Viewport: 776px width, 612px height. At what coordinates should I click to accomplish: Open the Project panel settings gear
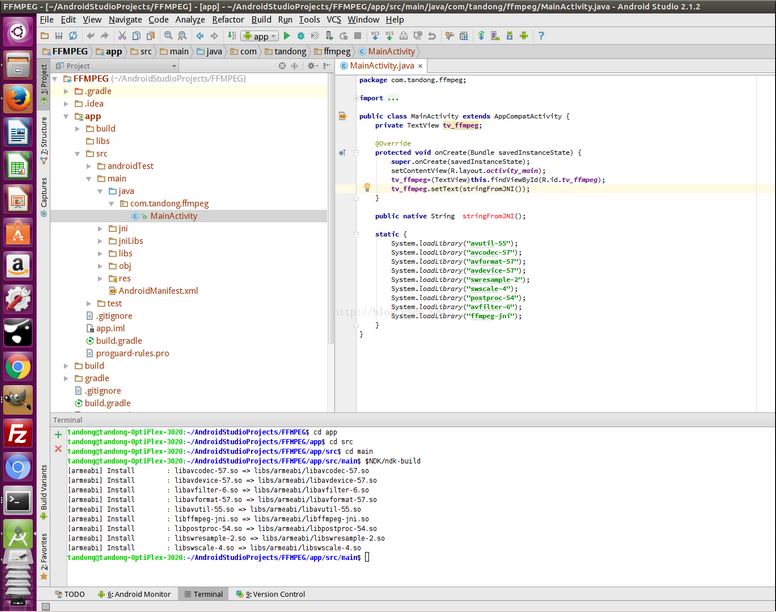point(312,65)
